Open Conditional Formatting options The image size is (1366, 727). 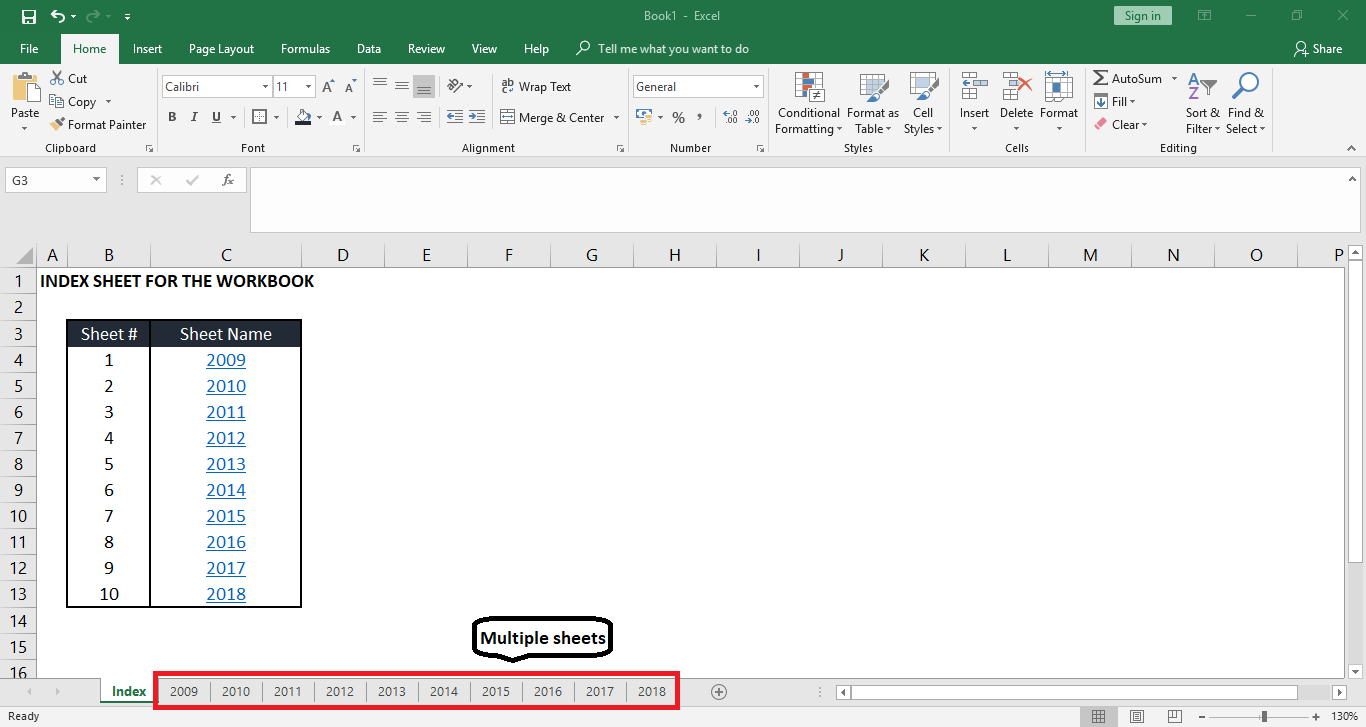[x=808, y=103]
